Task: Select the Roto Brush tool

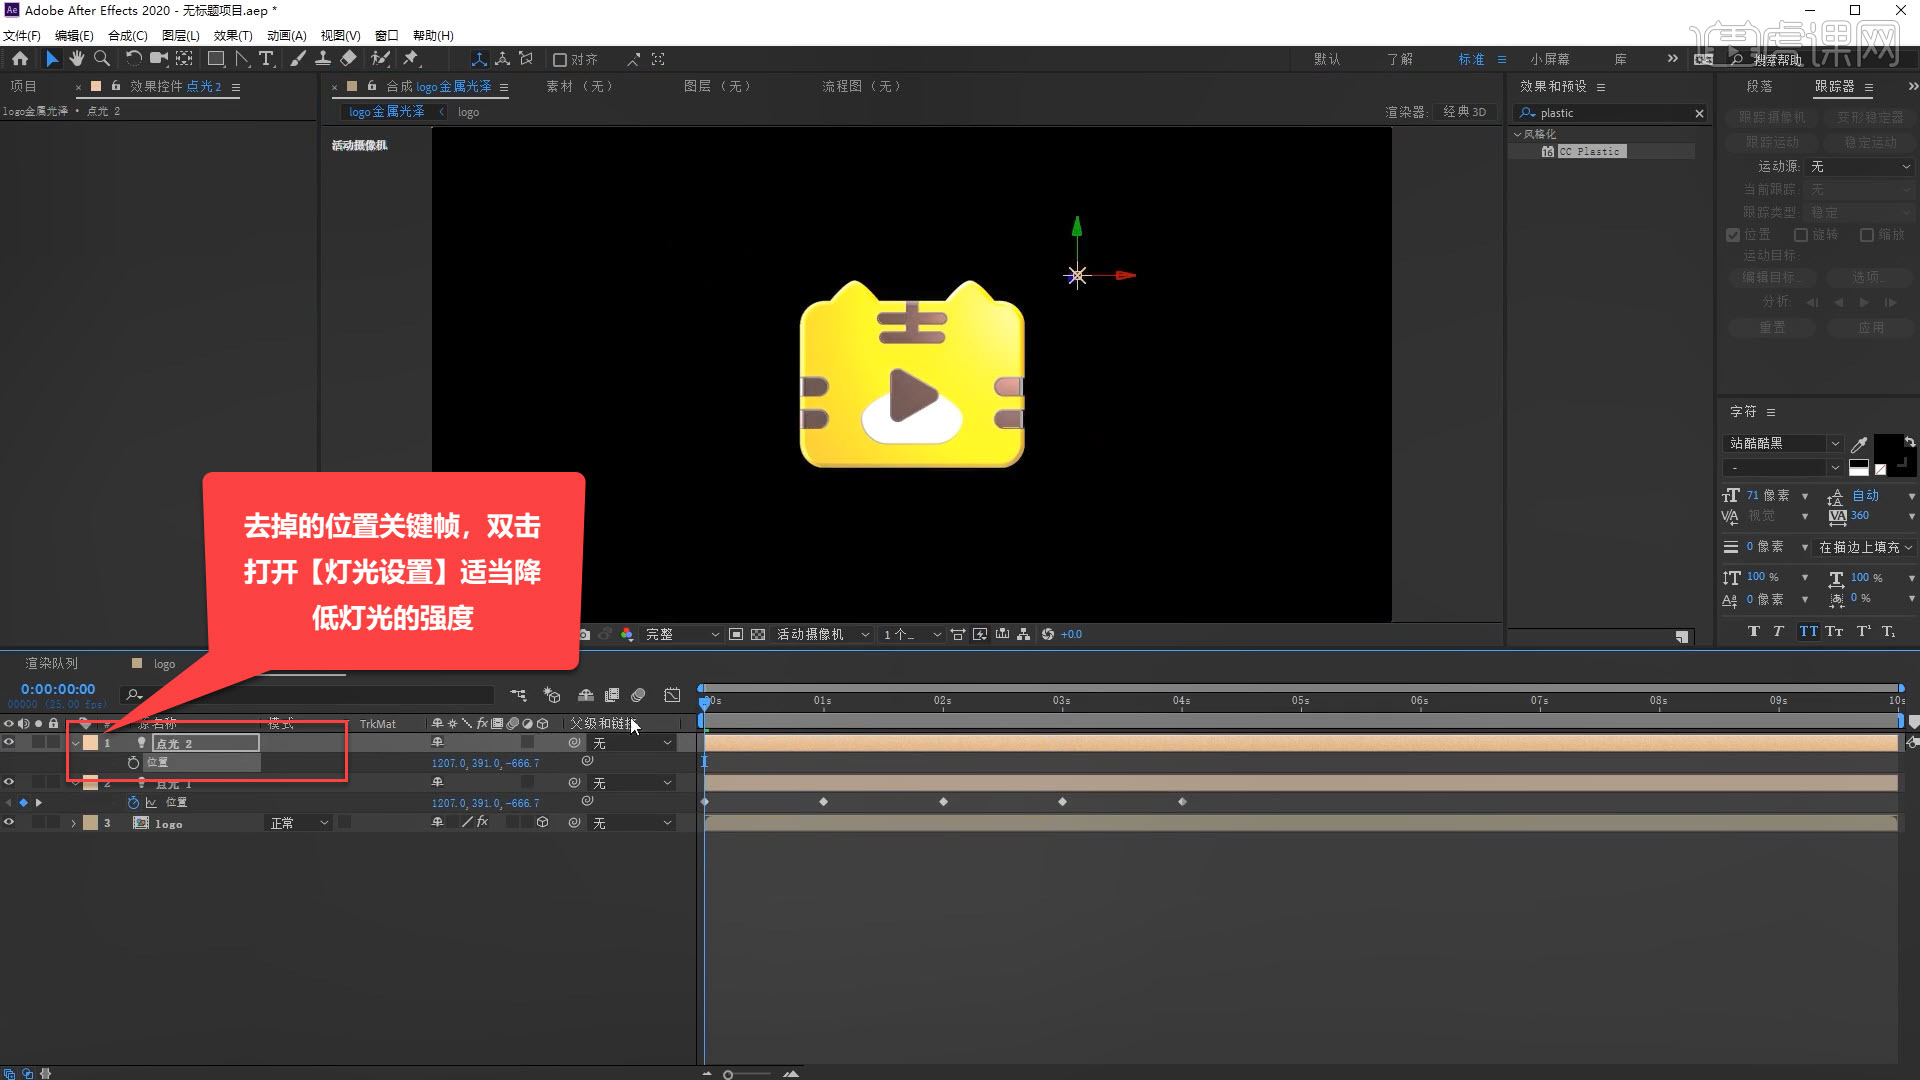Action: pos(380,59)
